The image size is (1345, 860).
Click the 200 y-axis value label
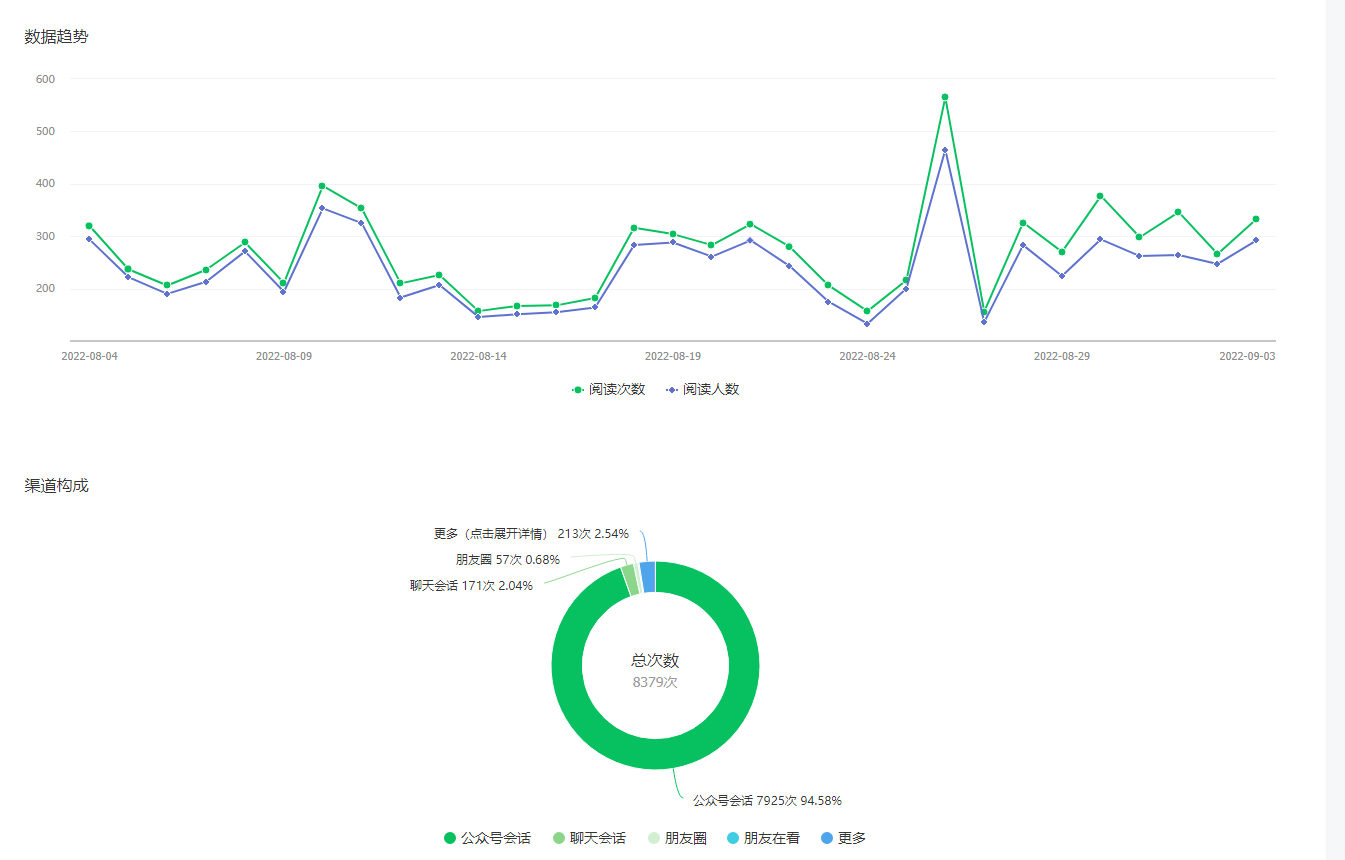(x=45, y=289)
